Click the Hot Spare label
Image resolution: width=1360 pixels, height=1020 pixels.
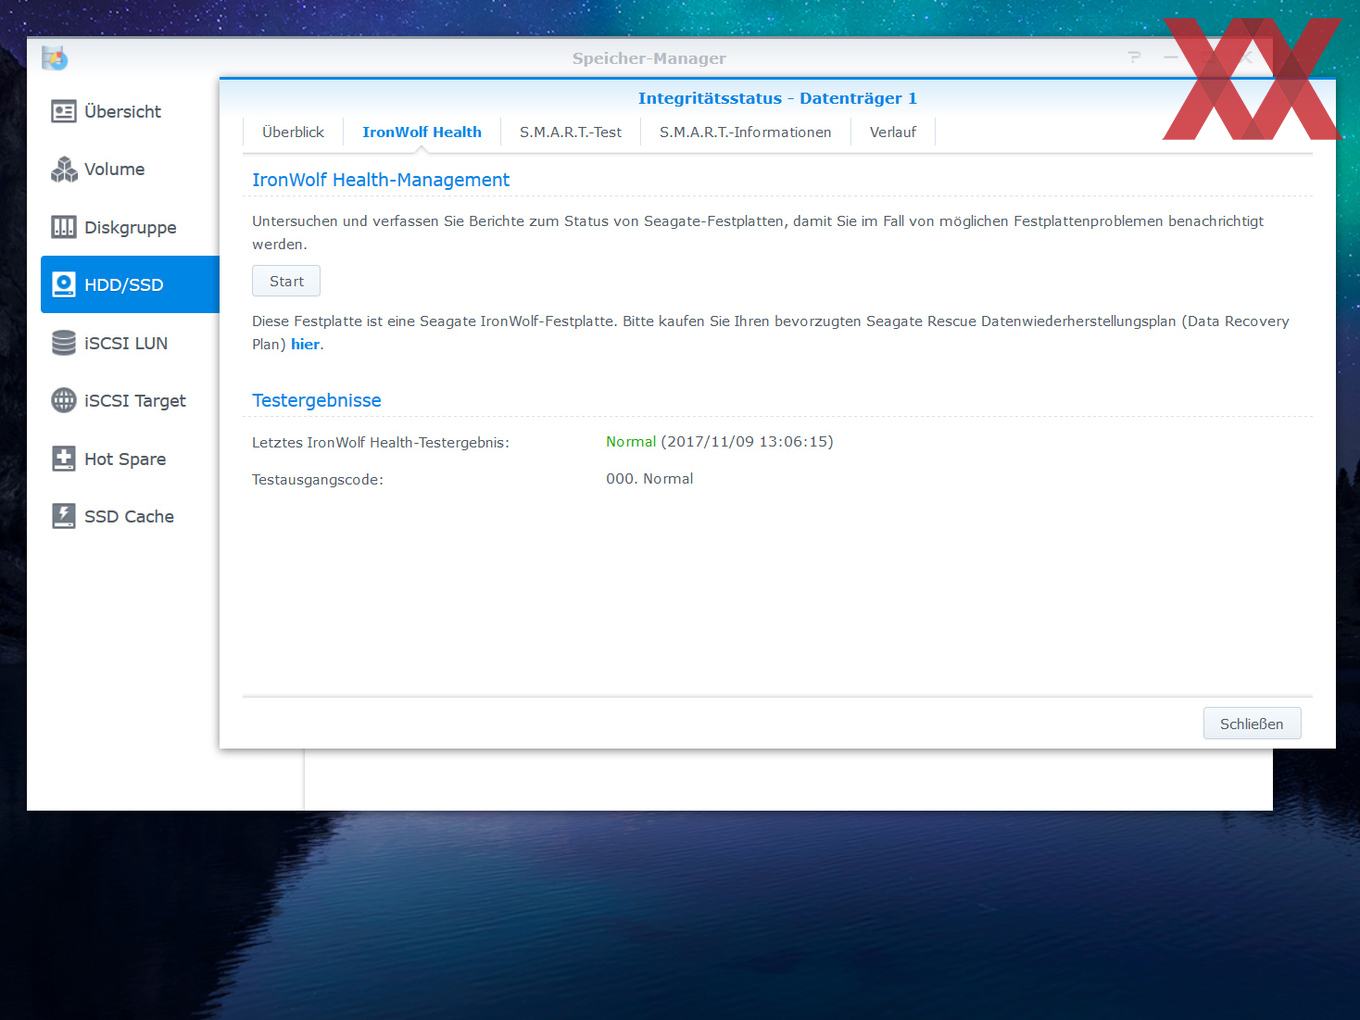tap(125, 459)
